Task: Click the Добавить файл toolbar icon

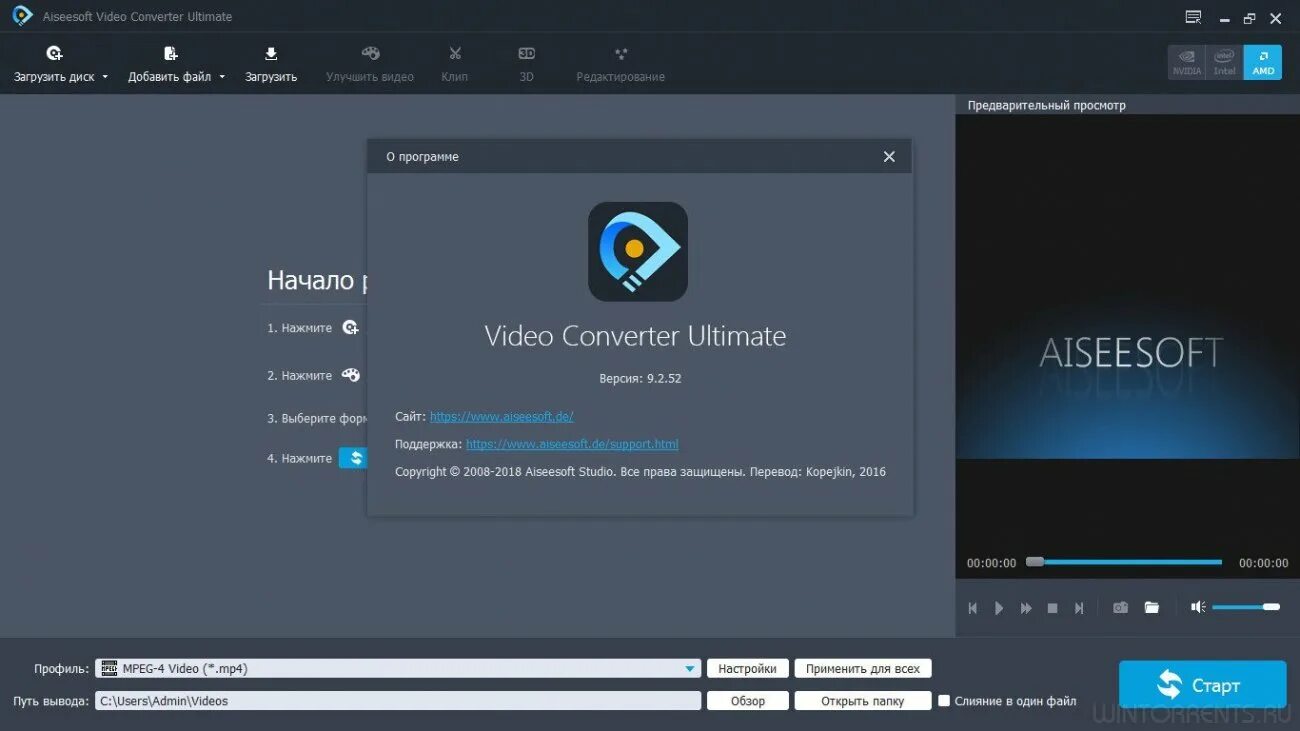Action: point(171,54)
